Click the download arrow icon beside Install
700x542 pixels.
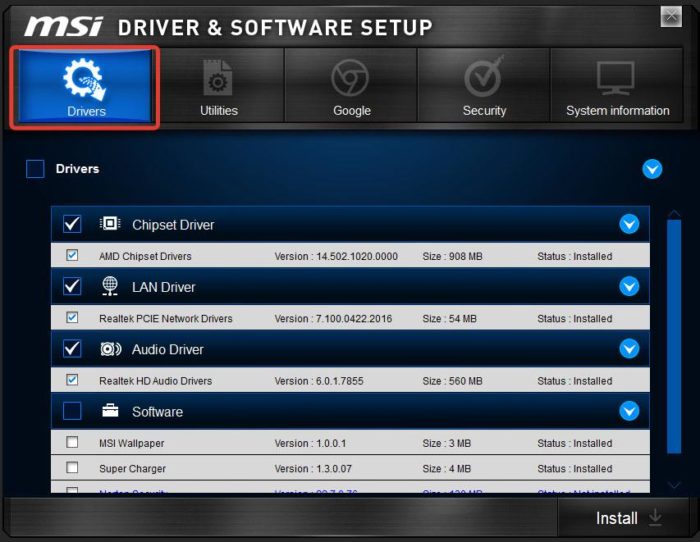pos(655,517)
